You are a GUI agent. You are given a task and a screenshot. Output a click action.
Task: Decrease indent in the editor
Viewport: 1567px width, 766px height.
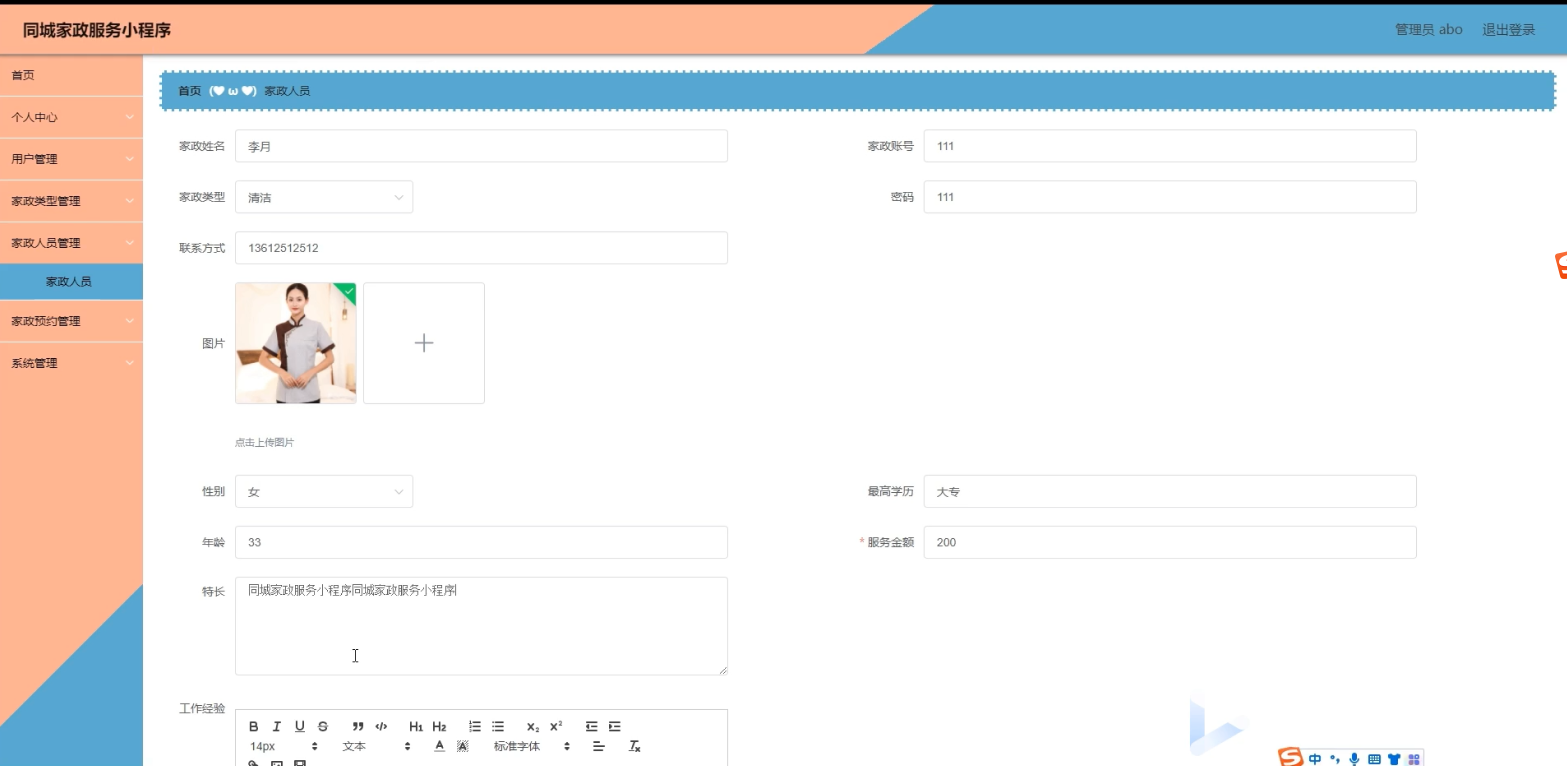click(591, 726)
